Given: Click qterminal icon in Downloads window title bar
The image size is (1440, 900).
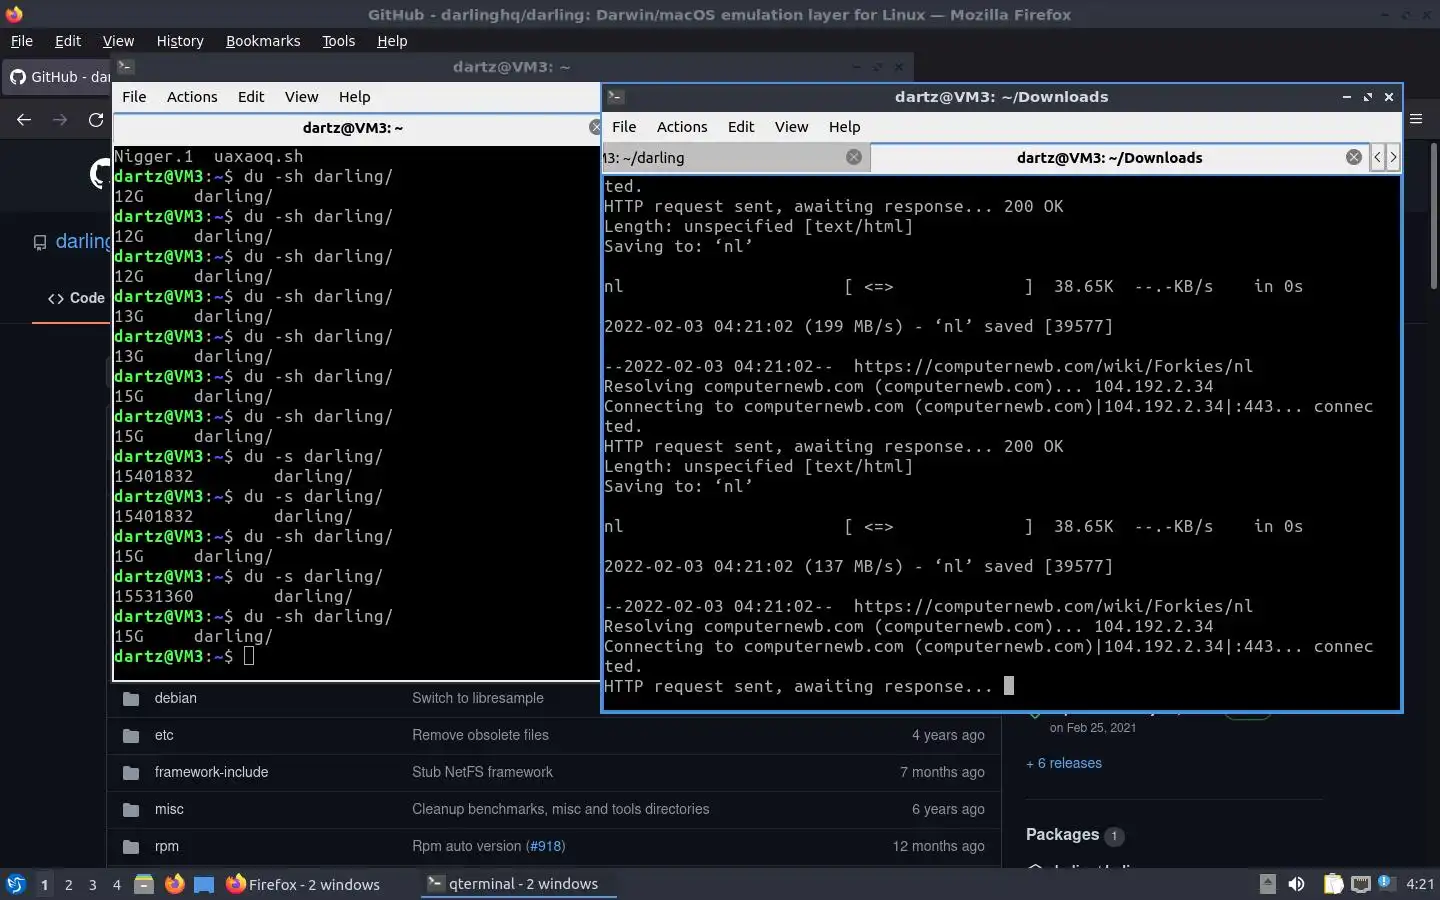Looking at the screenshot, I should coord(616,97).
